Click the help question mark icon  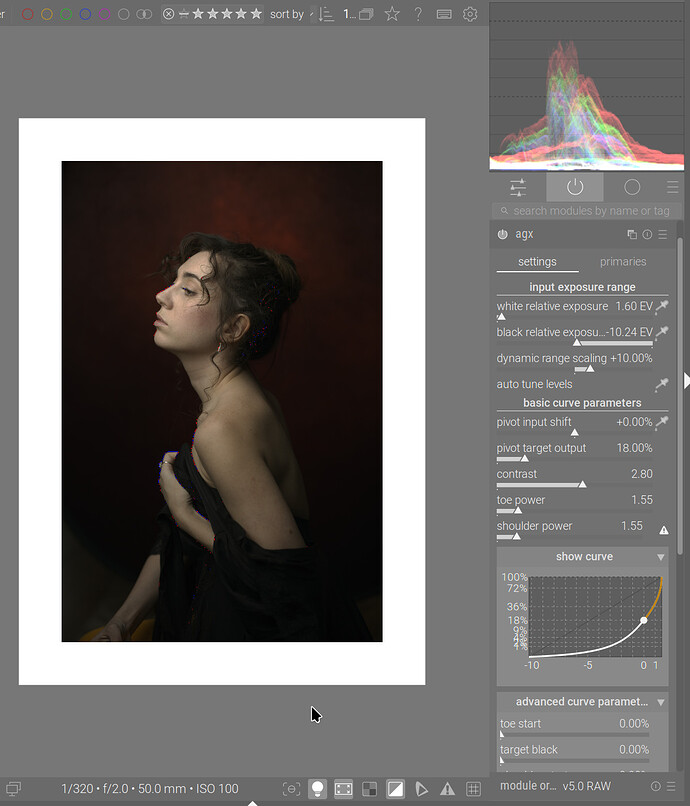[x=418, y=15]
